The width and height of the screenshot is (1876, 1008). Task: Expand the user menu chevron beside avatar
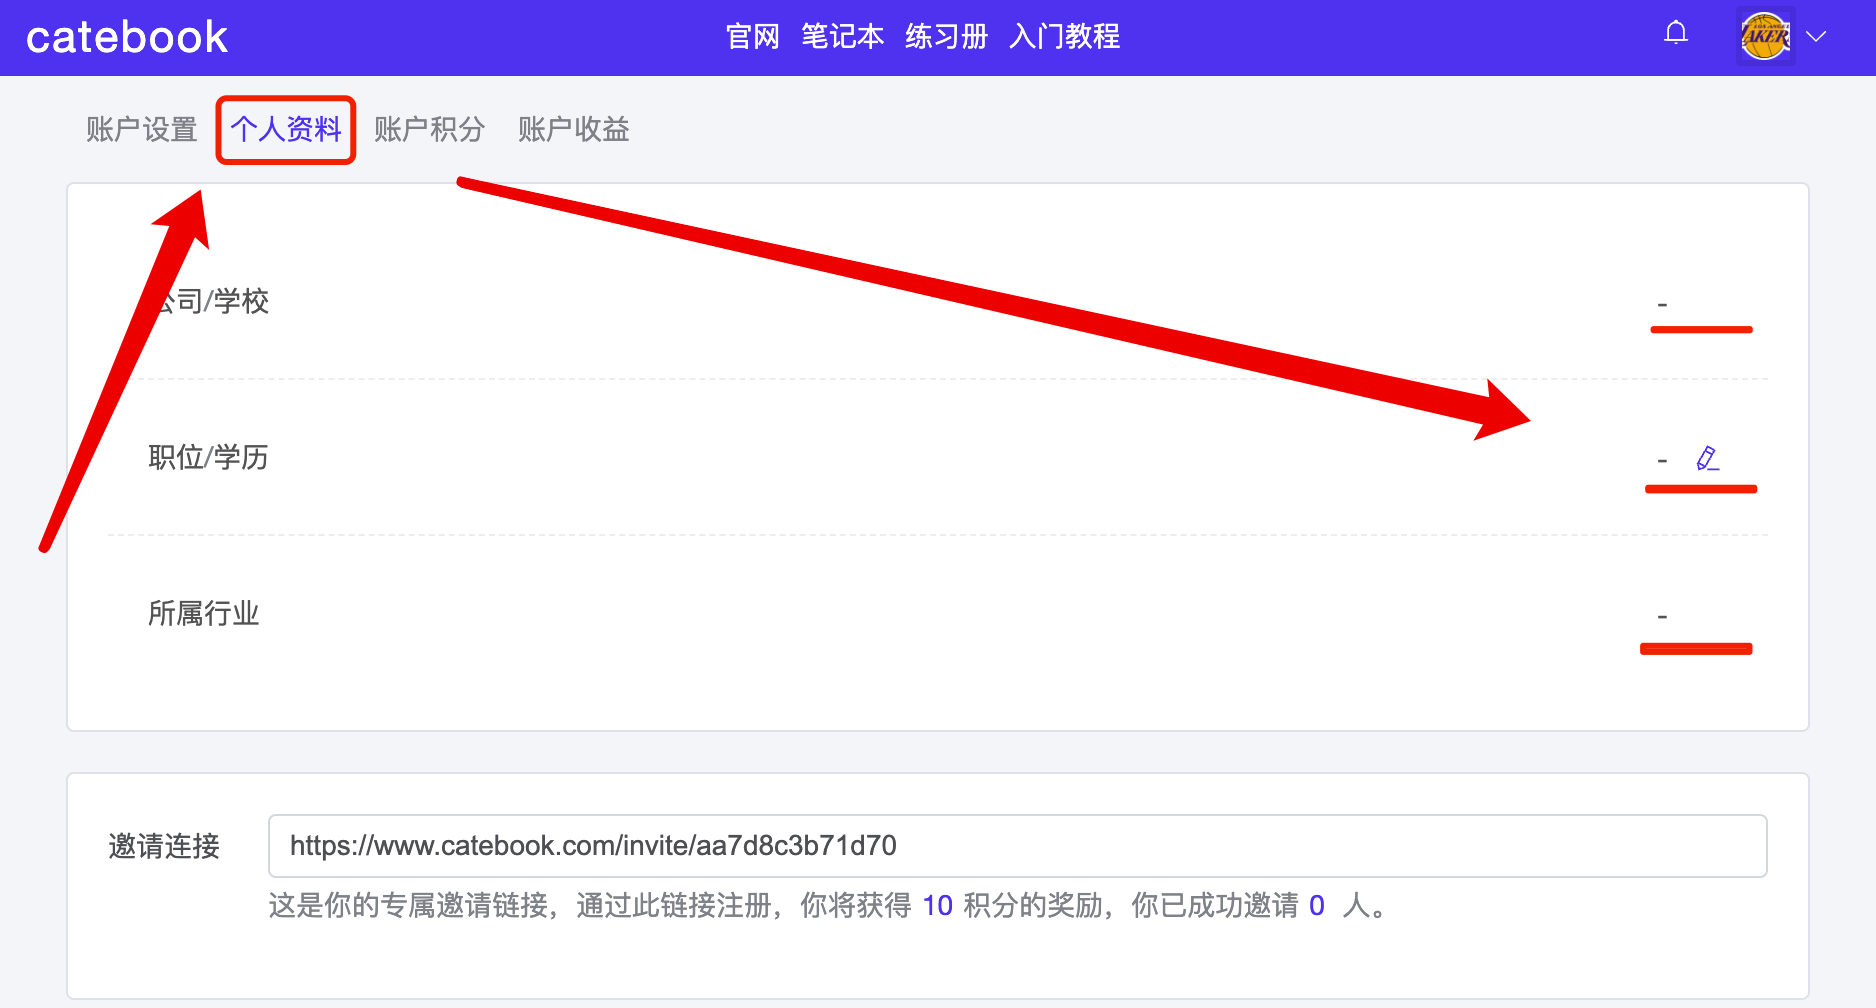1816,37
